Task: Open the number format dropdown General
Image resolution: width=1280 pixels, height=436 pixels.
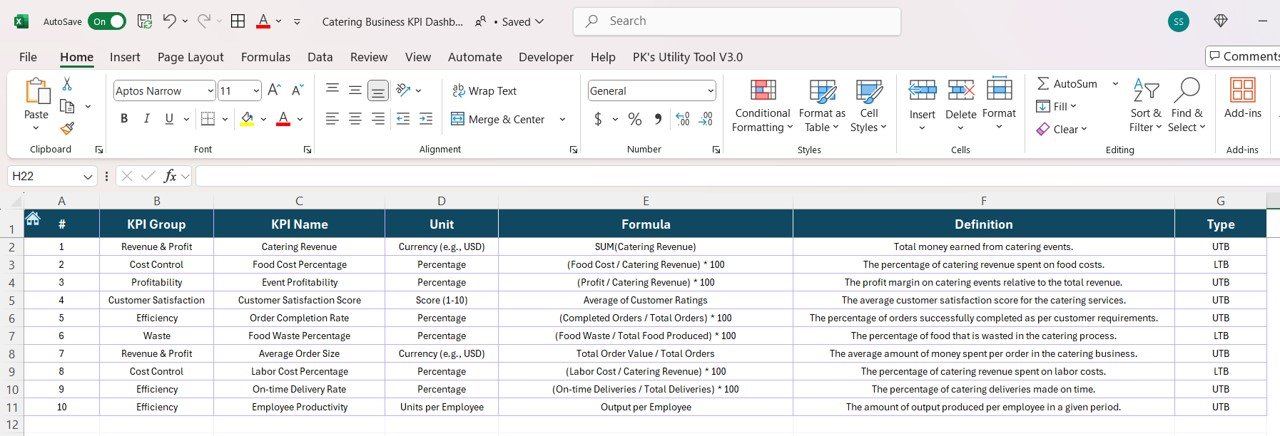Action: 711,91
